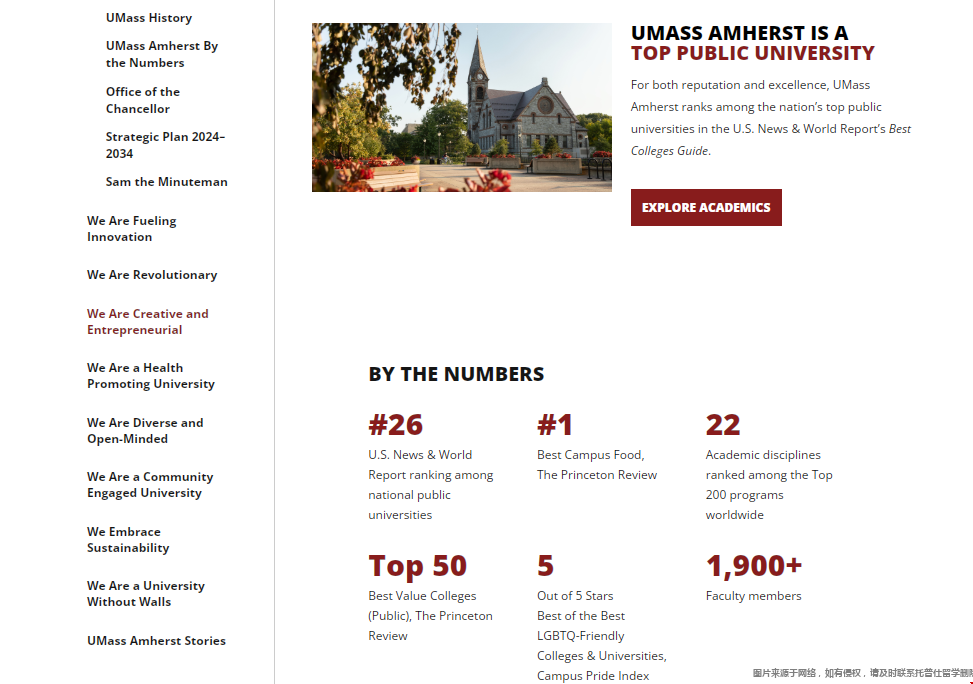Open UMass Amherst By the Numbers link
This screenshot has height=684, width=973.
click(161, 54)
